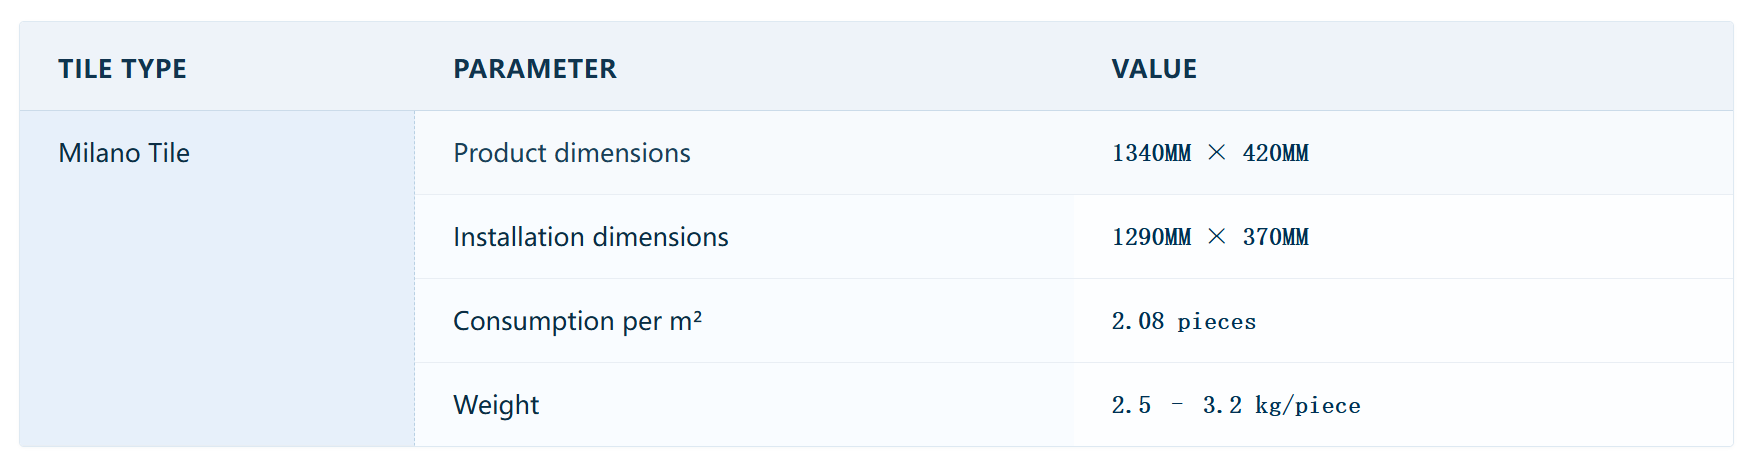Click the VALUE column header
1752x460 pixels.
tap(1153, 69)
